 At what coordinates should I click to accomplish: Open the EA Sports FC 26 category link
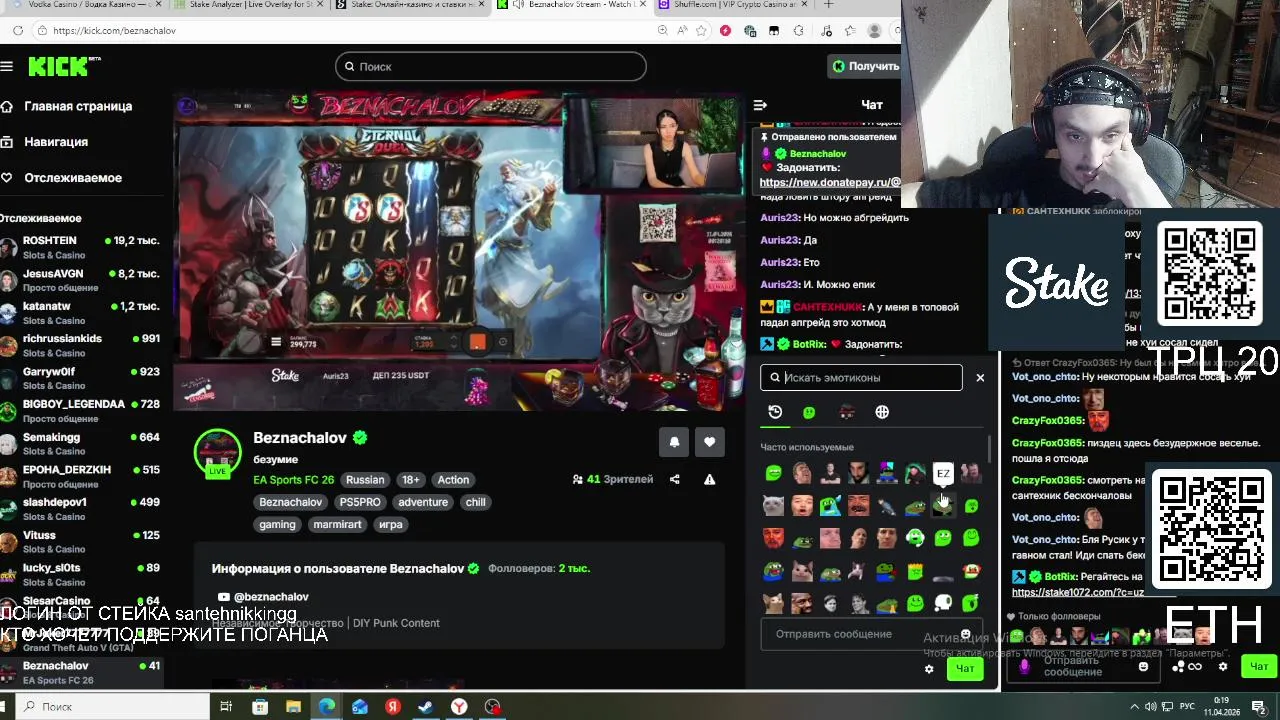(293, 480)
